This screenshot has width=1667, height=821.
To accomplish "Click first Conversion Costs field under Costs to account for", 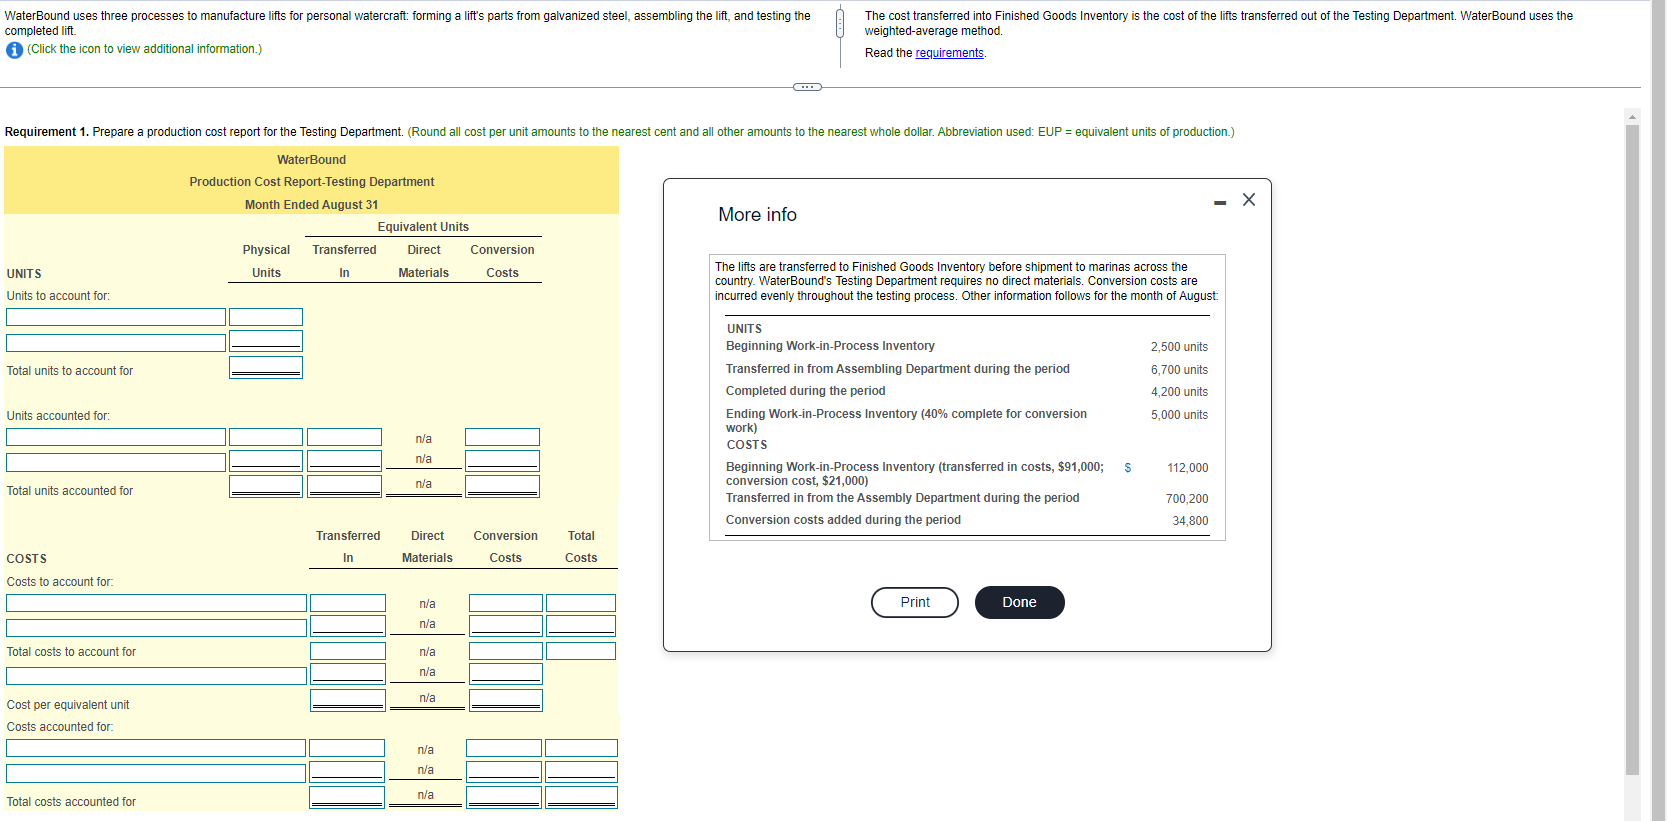I will [506, 603].
